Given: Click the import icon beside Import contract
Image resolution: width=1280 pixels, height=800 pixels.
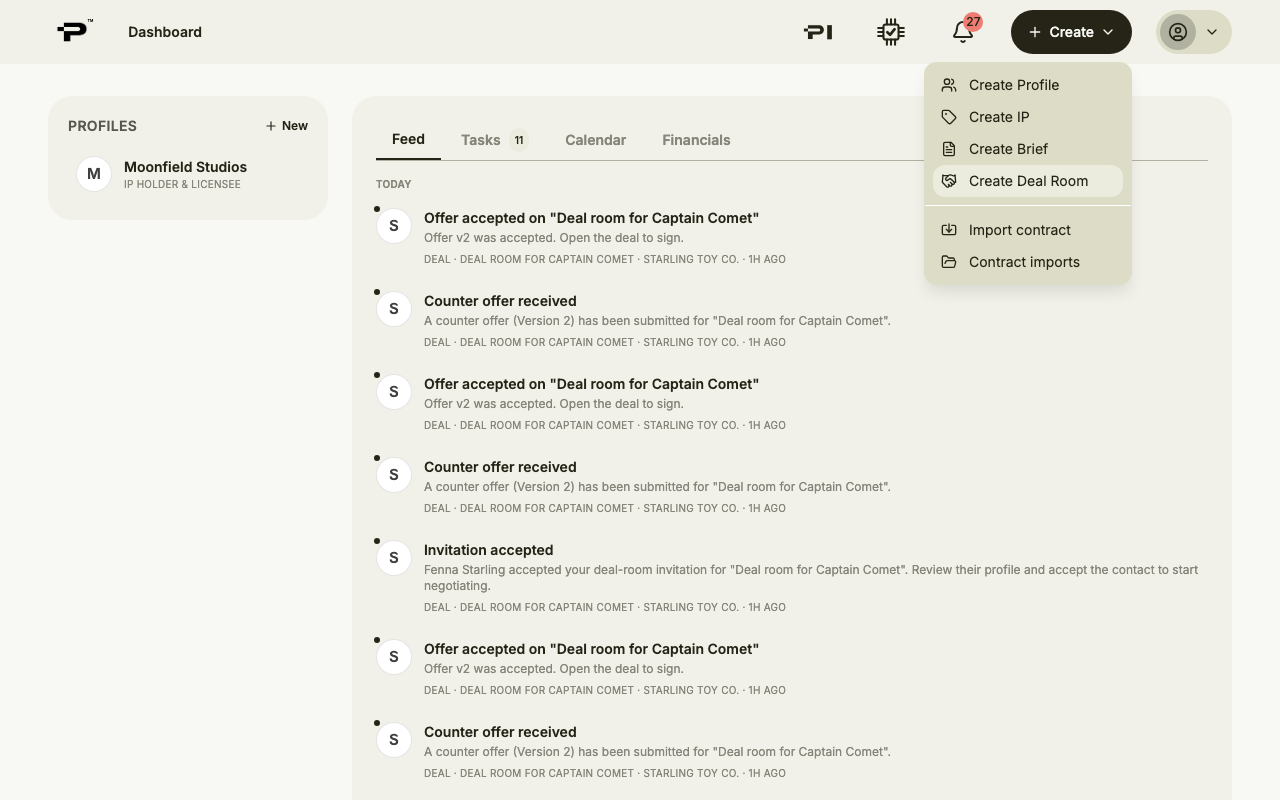Looking at the screenshot, I should [x=949, y=230].
